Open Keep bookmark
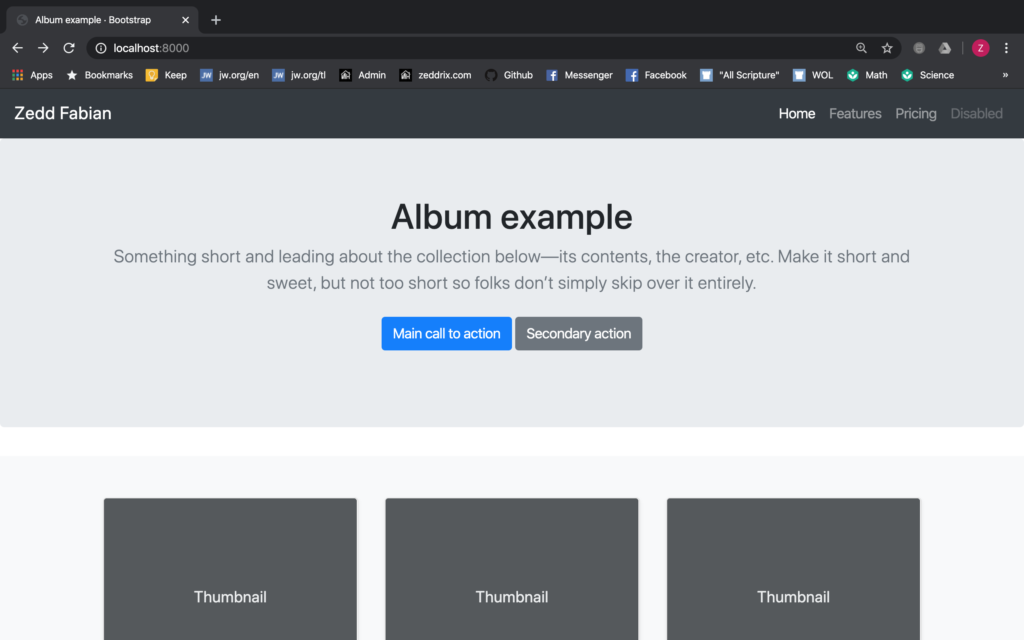1024x640 pixels. coord(166,75)
